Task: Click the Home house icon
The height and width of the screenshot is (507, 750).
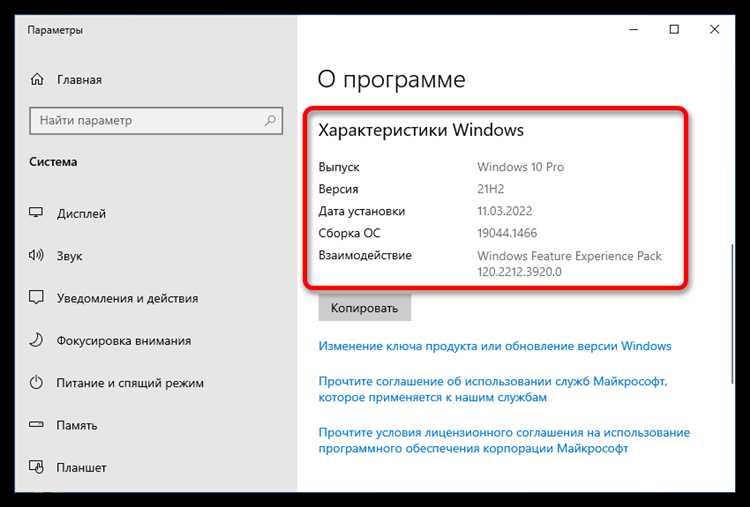Action: click(37, 79)
